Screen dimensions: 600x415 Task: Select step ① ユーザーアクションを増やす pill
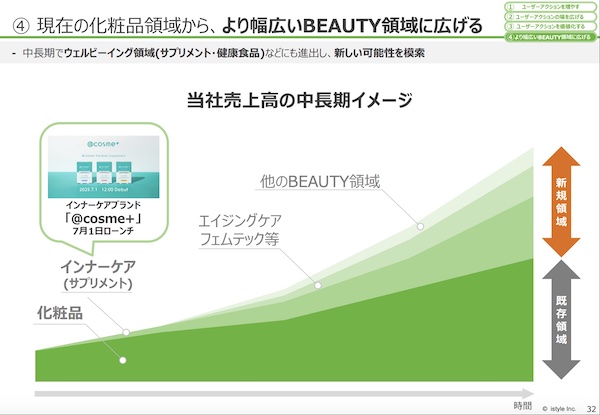(549, 7)
